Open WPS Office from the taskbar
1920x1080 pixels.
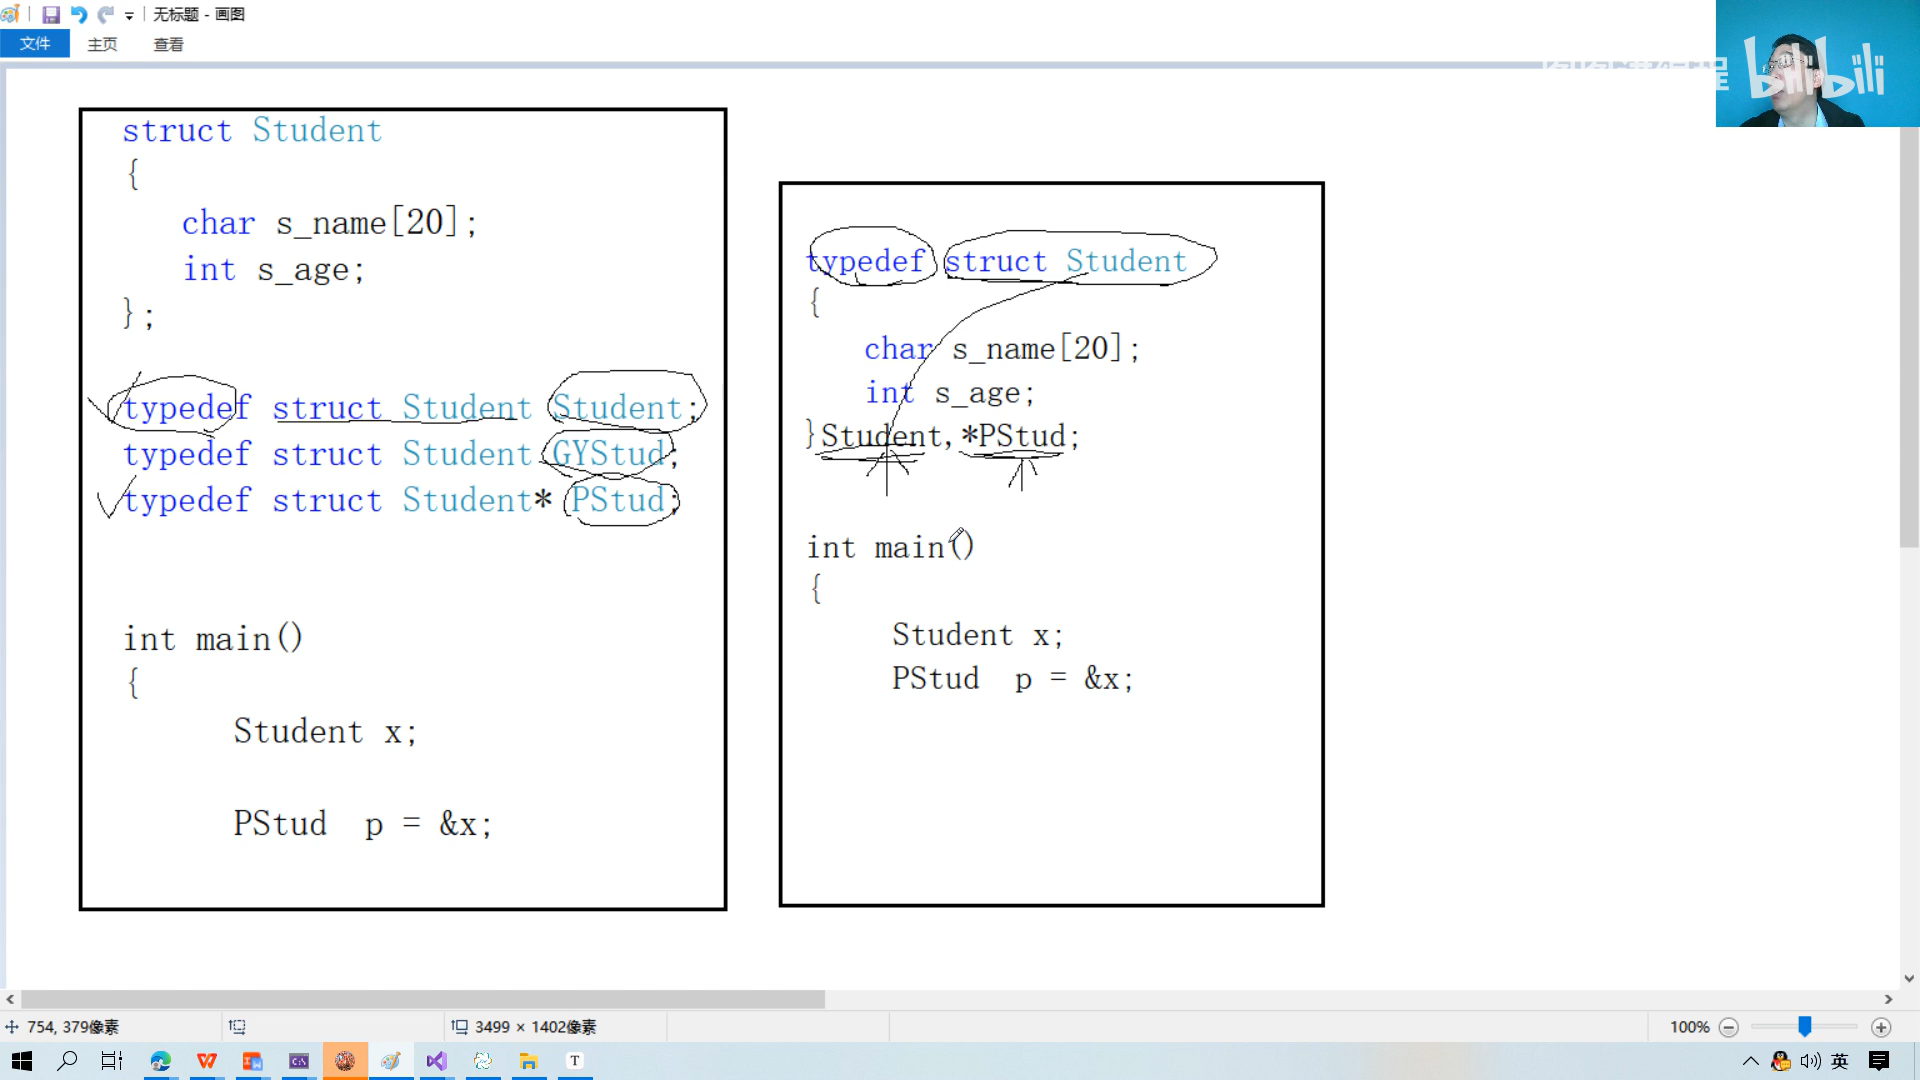click(207, 1061)
